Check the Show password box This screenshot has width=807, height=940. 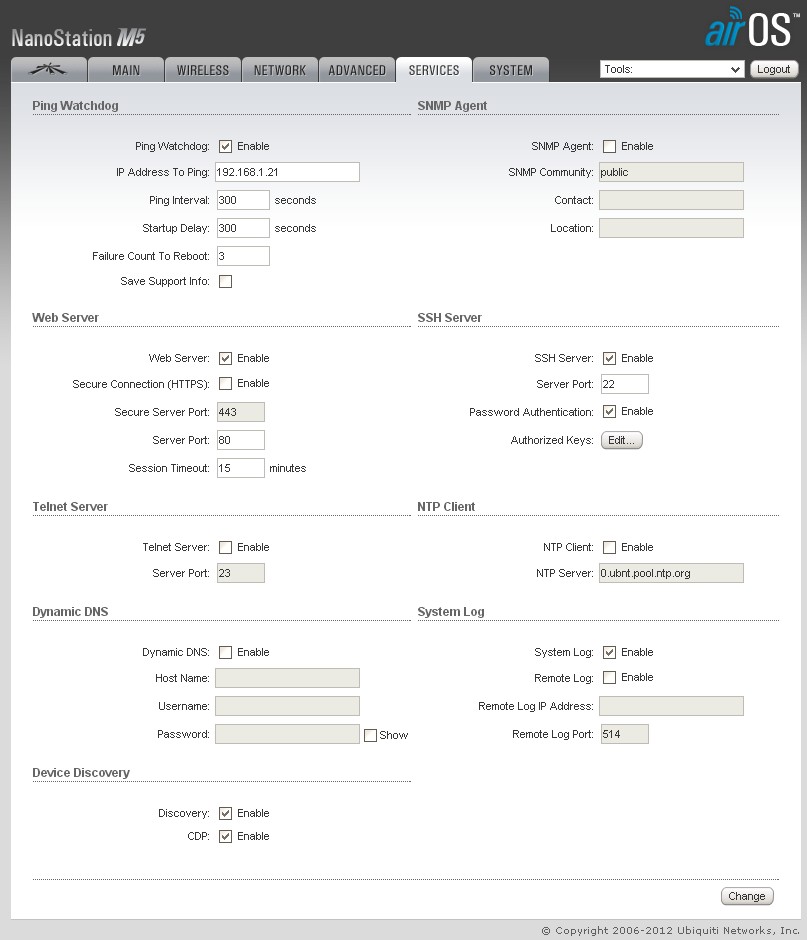pyautogui.click(x=371, y=735)
